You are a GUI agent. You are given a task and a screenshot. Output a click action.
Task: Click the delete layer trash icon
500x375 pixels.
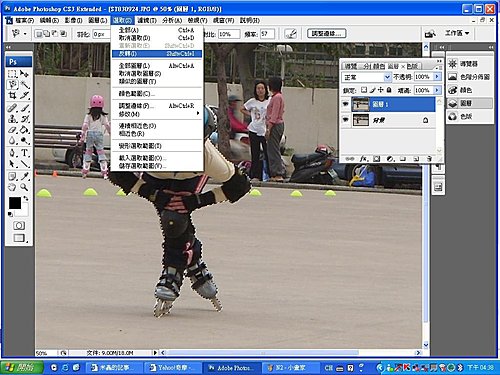pos(429,159)
